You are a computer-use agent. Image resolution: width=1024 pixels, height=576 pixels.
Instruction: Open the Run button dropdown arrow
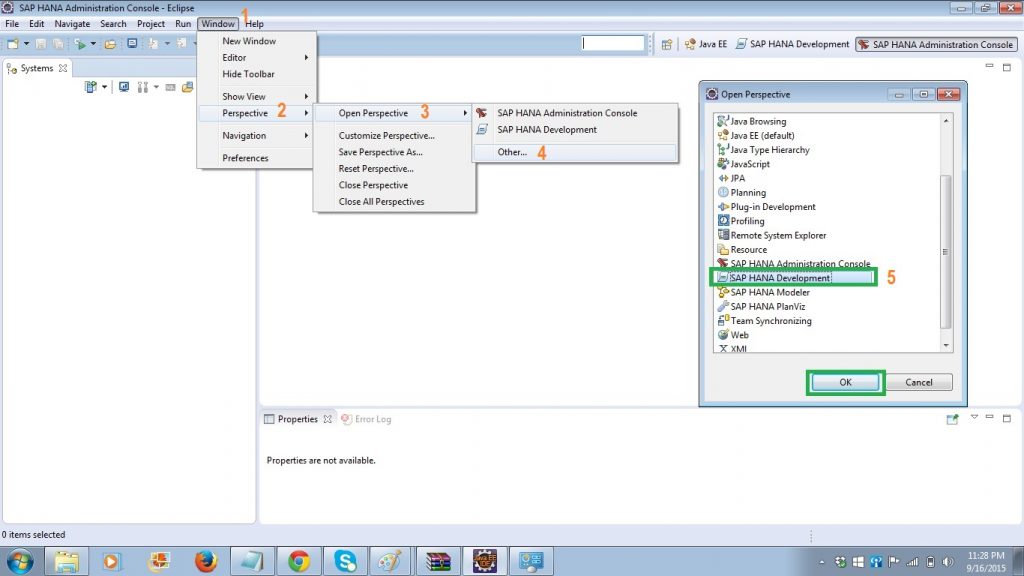point(93,44)
